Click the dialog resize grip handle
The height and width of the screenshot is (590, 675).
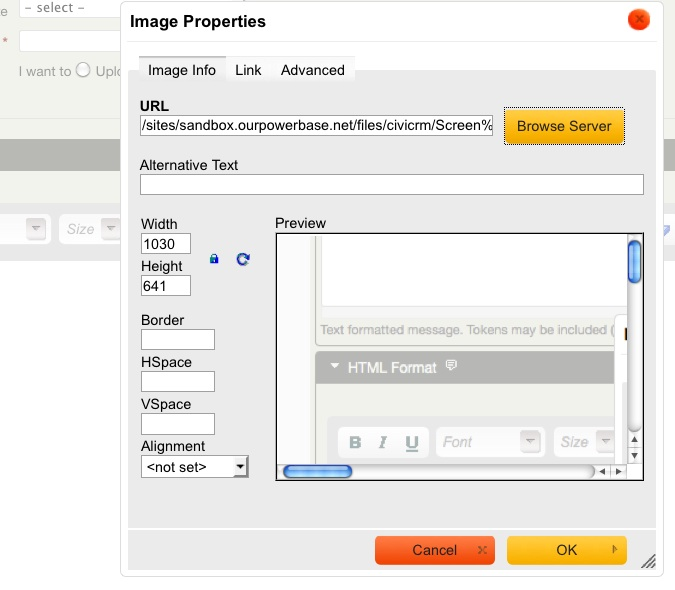click(647, 561)
